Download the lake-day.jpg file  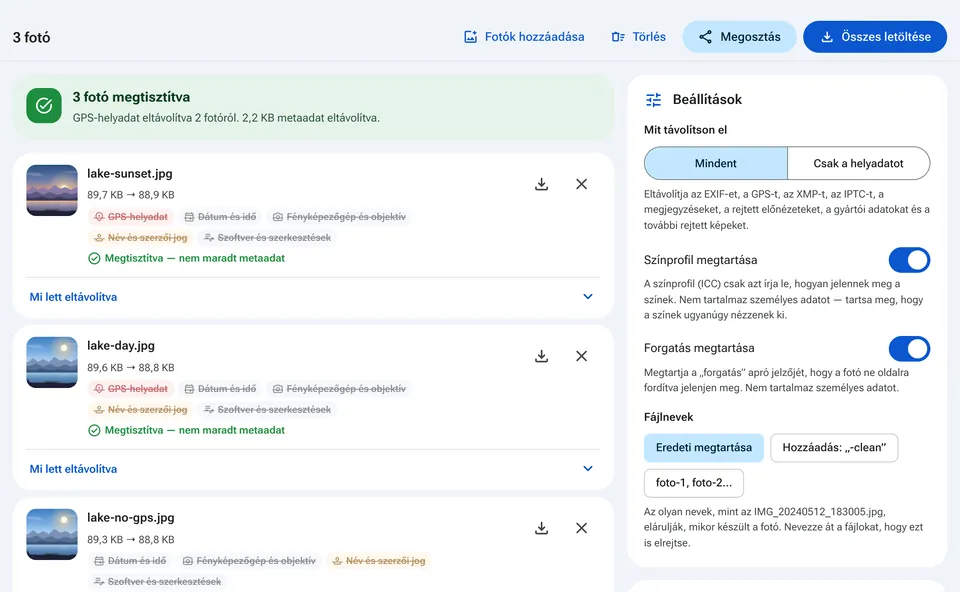tap(541, 356)
